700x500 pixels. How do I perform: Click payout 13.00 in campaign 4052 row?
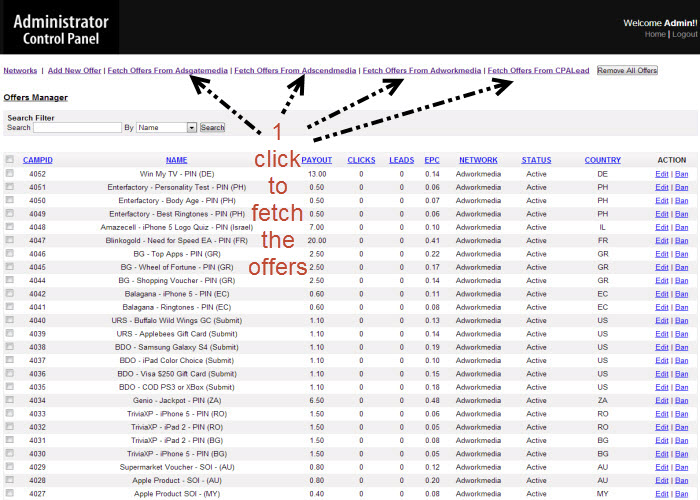(x=317, y=174)
